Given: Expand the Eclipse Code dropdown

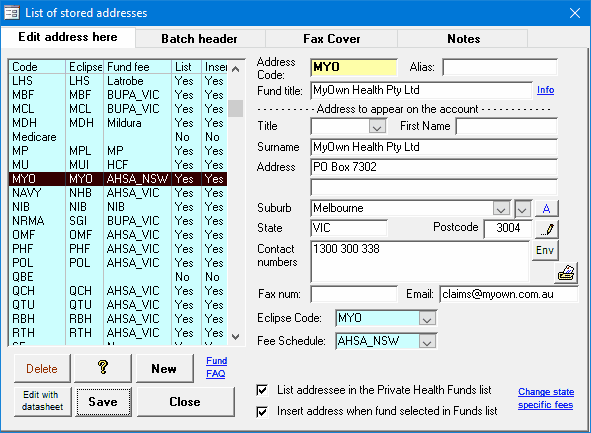Looking at the screenshot, I should [x=427, y=318].
